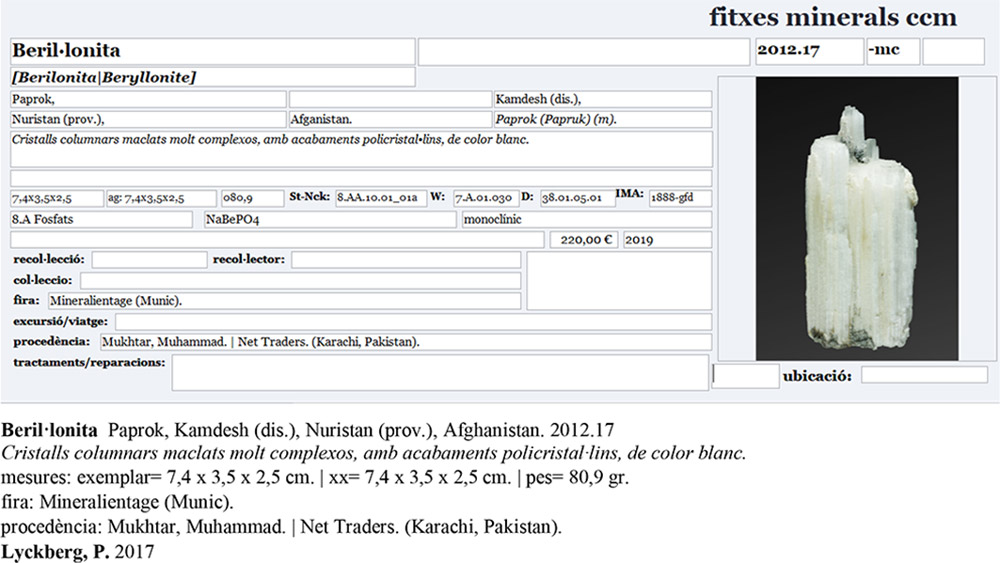Click the empty col·leccio field
1000x563 pixels.
click(300, 281)
